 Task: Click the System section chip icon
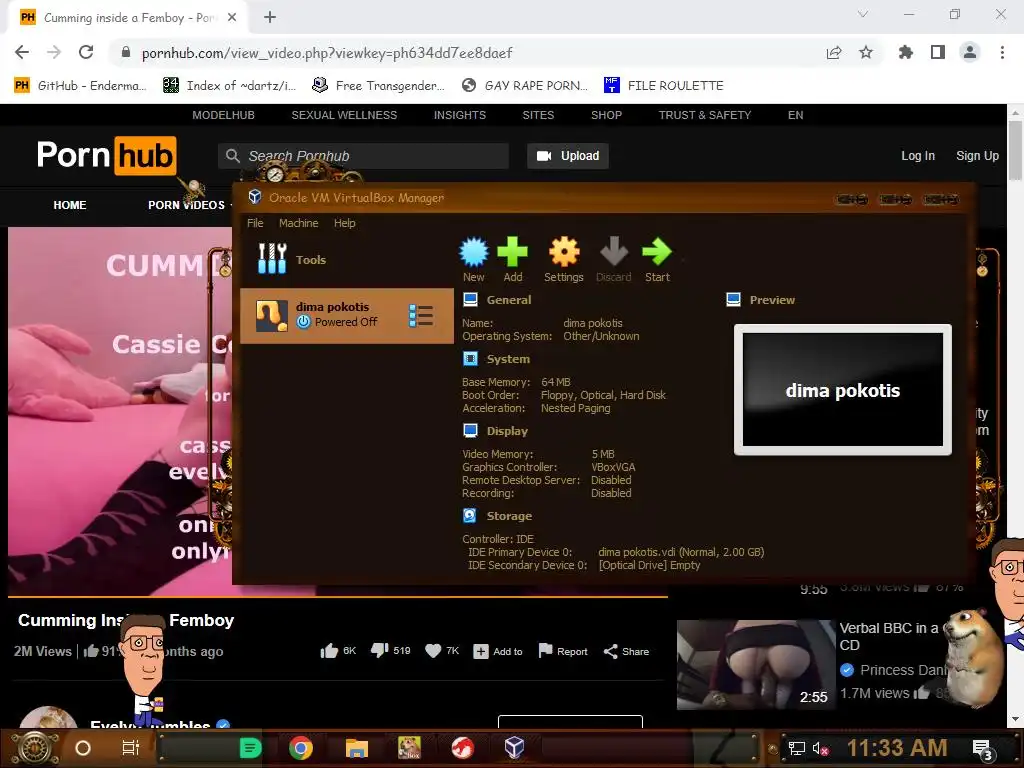(x=470, y=359)
